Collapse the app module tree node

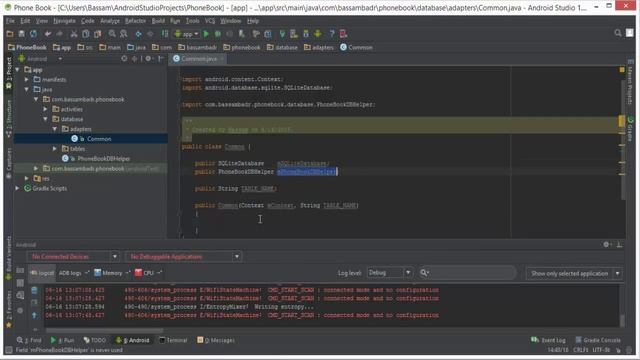pos(18,70)
